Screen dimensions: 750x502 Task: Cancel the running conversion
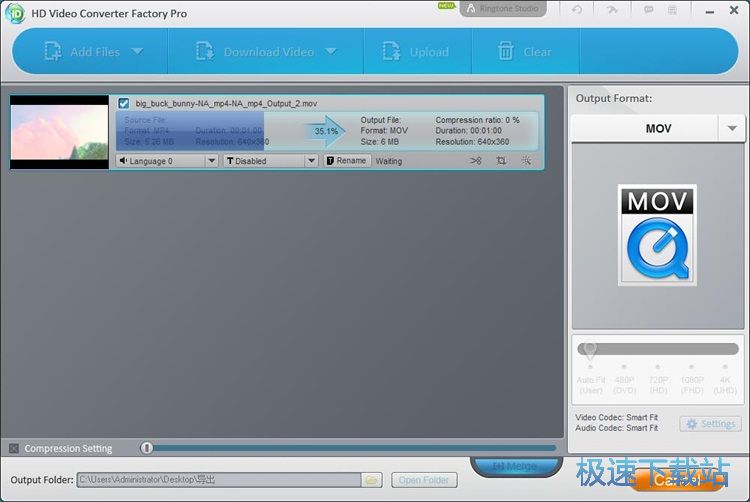676,480
